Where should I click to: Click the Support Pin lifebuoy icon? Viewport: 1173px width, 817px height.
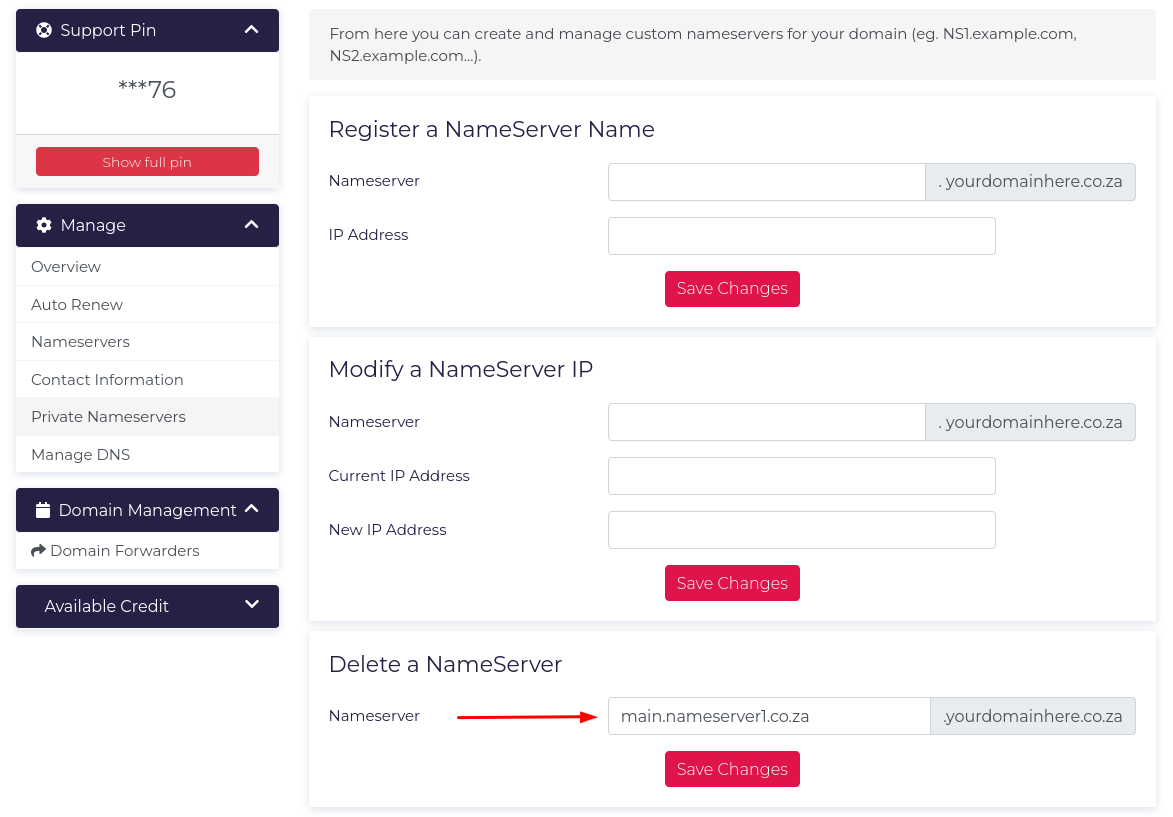44,30
